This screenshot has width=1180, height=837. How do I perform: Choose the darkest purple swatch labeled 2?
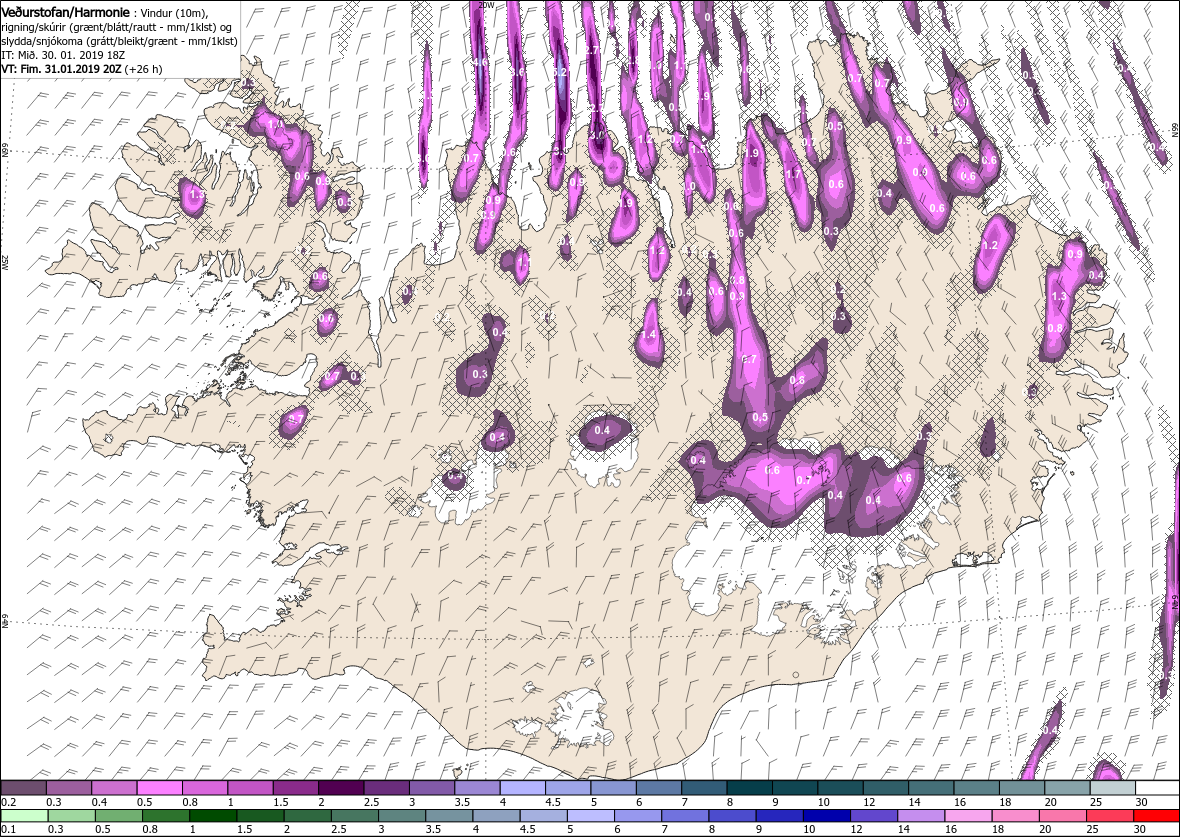coord(342,787)
